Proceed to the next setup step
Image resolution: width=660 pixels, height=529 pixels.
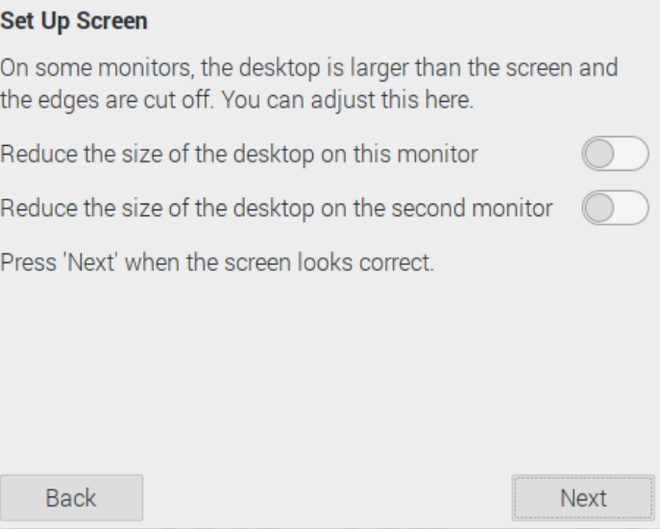[x=582, y=498]
